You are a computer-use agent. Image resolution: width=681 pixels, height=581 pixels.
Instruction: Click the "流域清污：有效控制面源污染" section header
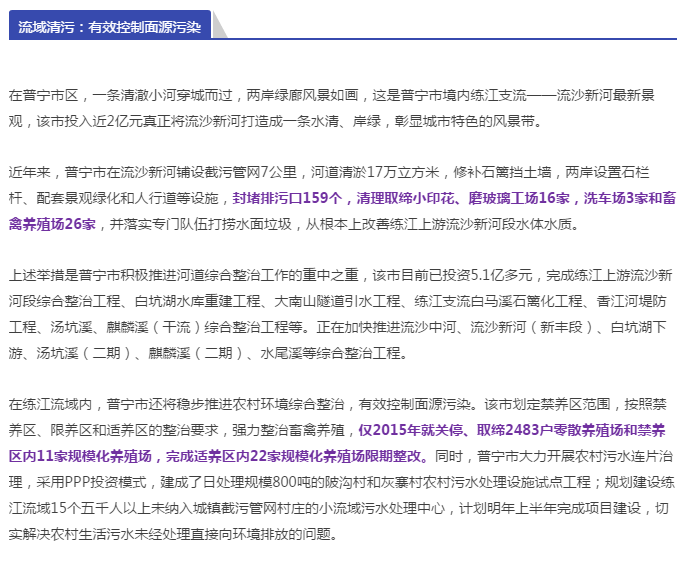tap(110, 27)
